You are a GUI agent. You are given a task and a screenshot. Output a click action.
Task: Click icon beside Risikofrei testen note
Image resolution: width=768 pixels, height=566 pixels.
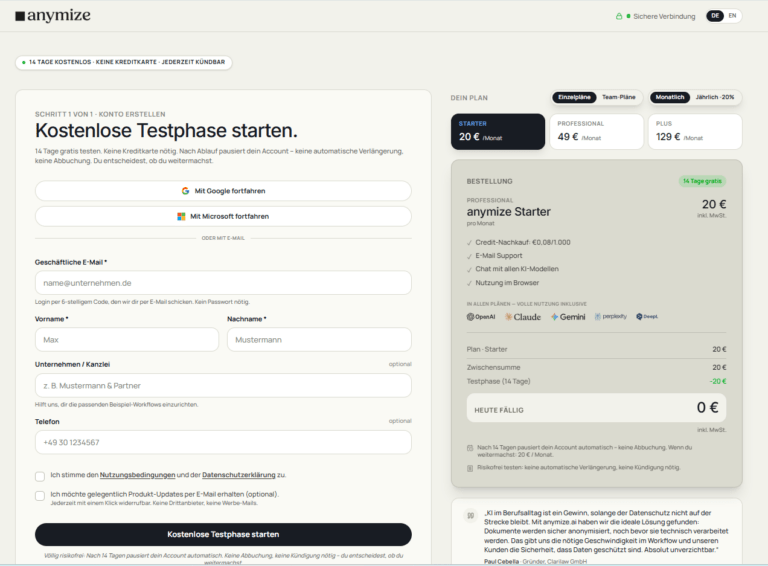click(x=470, y=468)
